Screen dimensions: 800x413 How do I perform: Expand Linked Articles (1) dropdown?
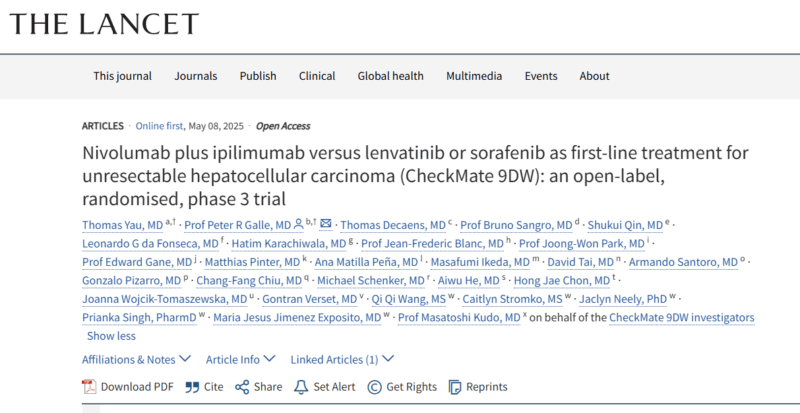pos(342,359)
